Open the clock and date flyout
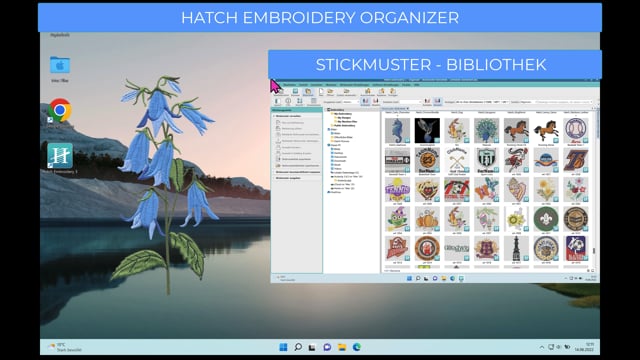640x360 pixels. click(584, 347)
